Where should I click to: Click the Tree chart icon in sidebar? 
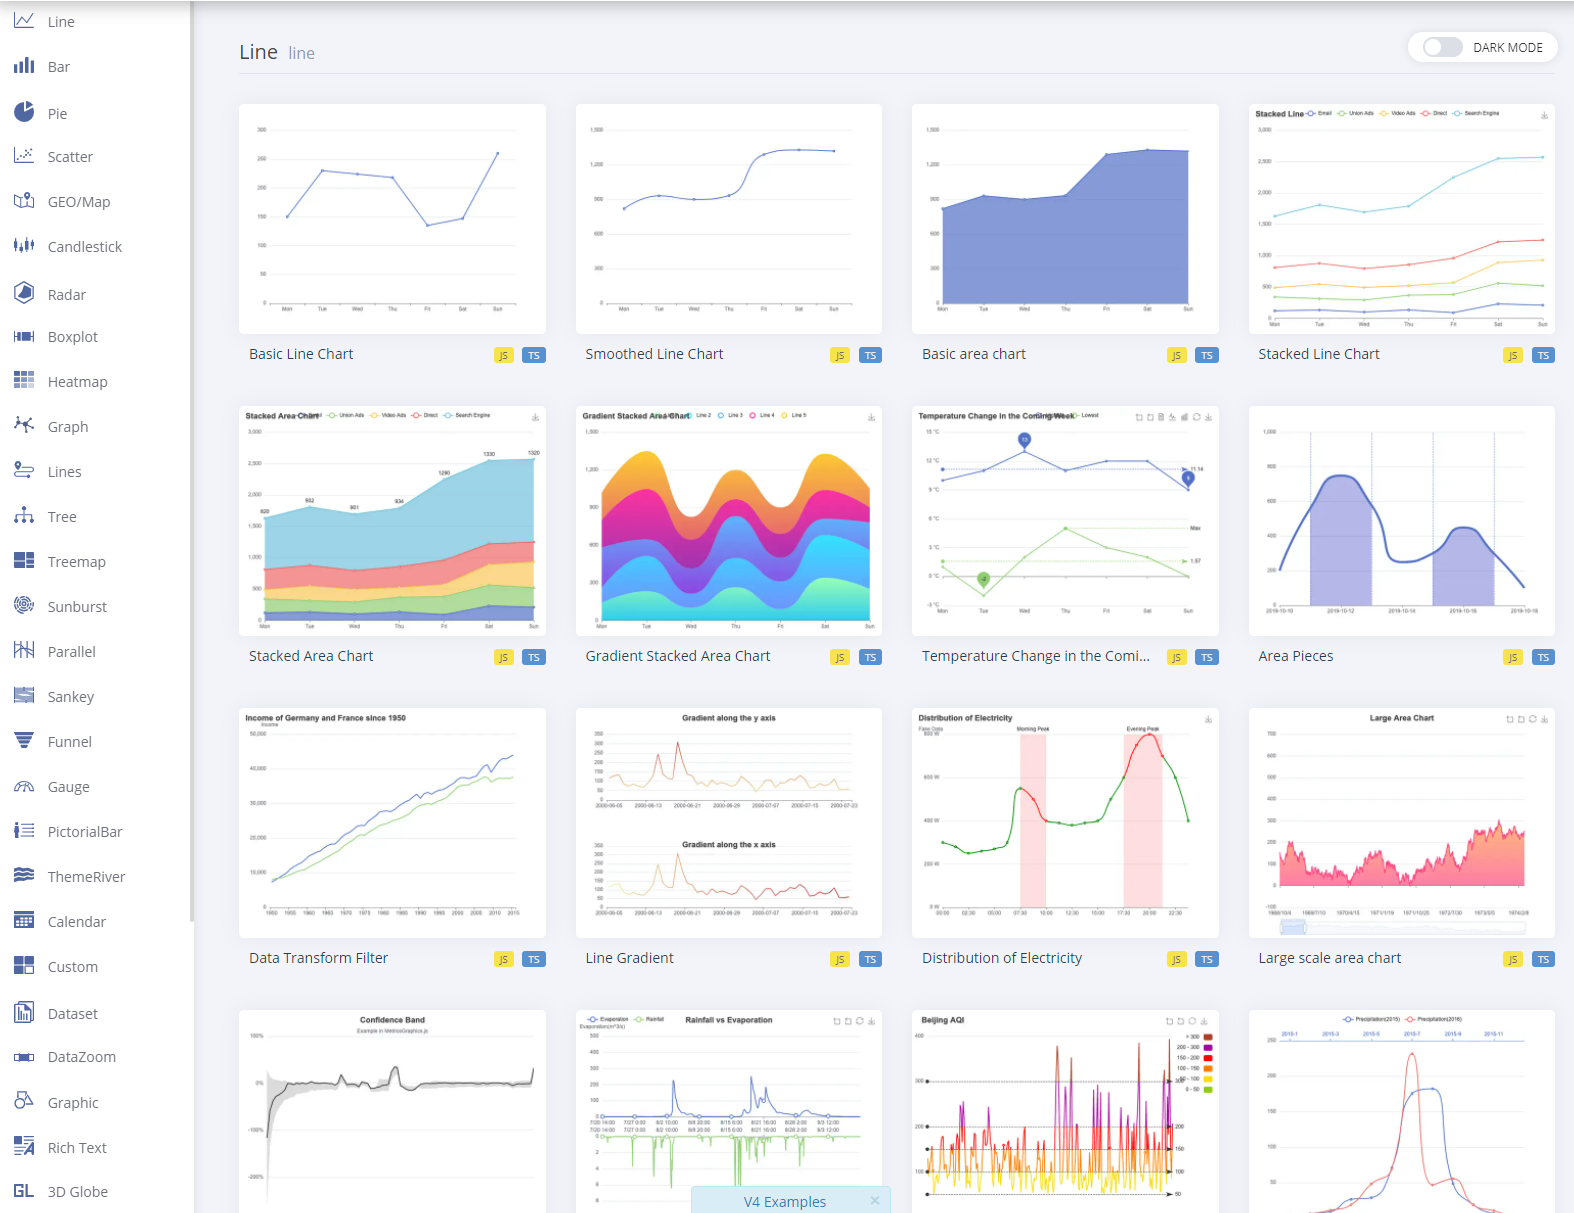[x=24, y=516]
